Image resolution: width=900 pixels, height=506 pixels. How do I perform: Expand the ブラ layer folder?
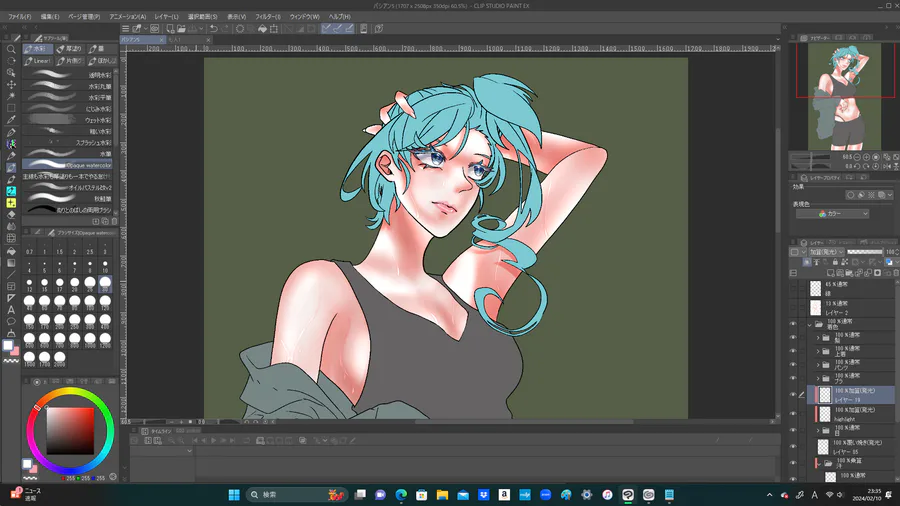[x=818, y=379]
